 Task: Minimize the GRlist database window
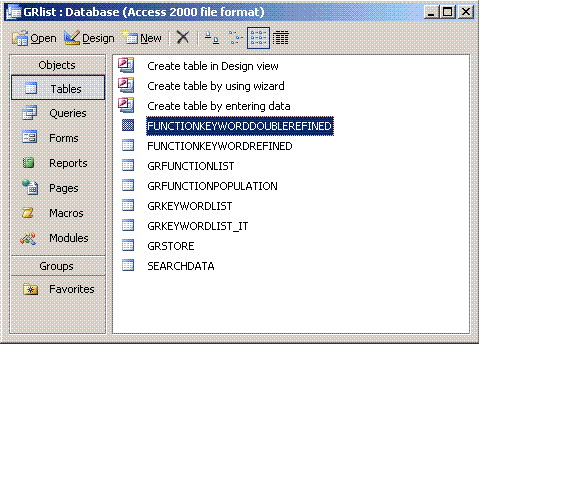tap(431, 12)
